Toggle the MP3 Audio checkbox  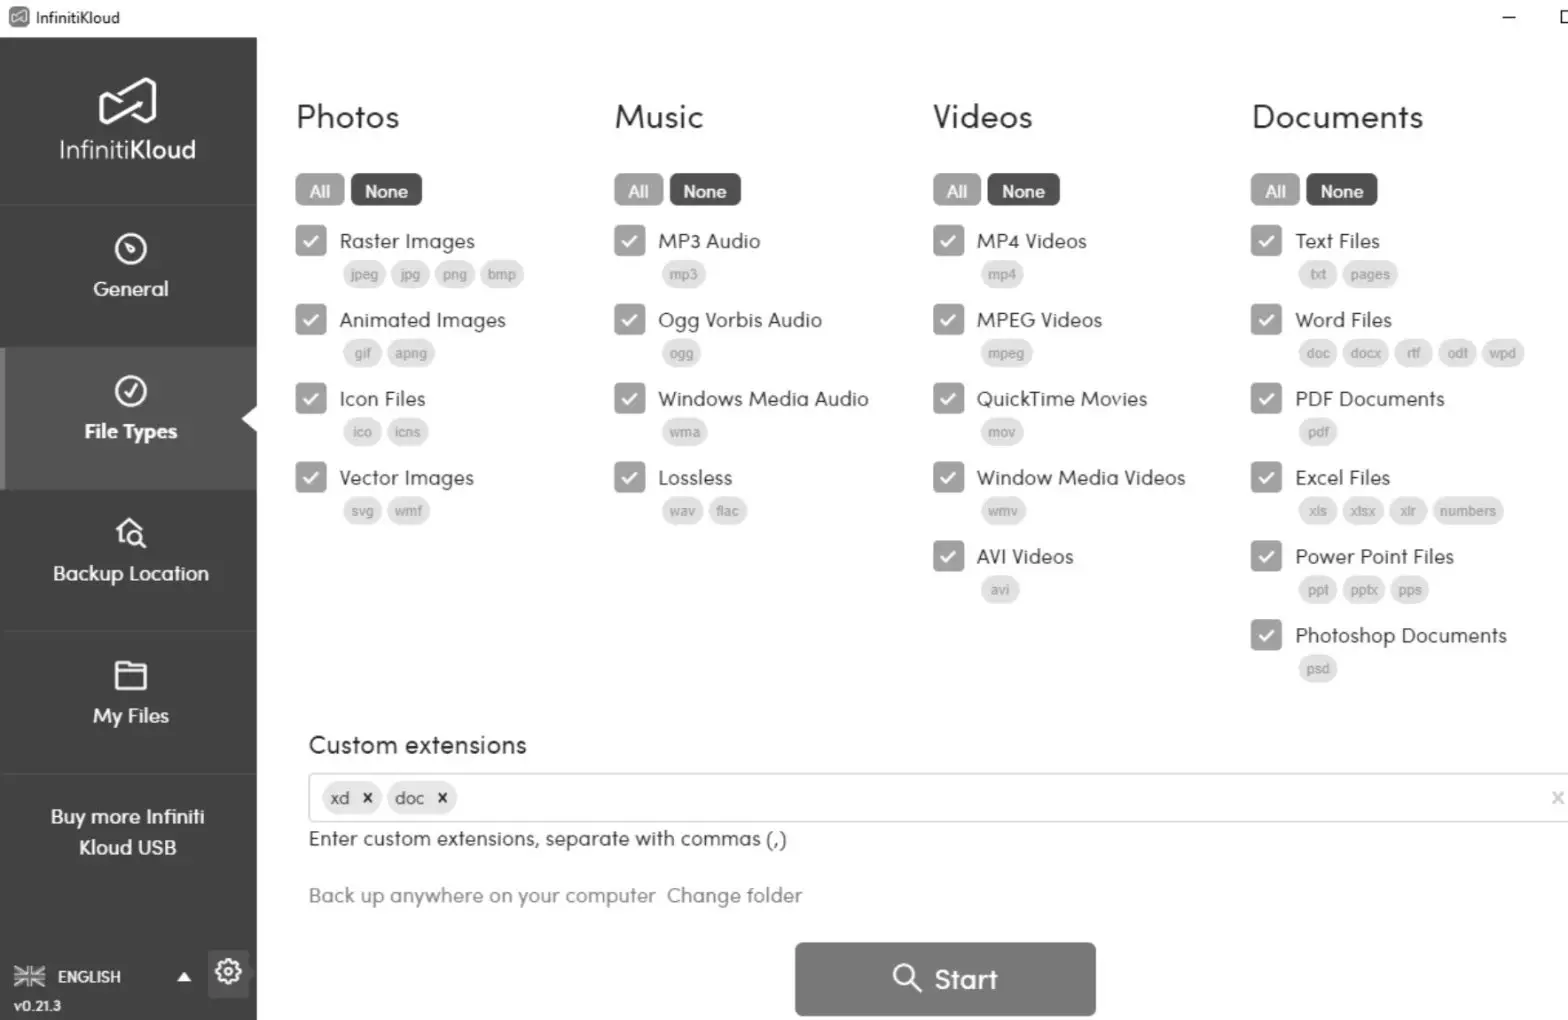coord(630,241)
